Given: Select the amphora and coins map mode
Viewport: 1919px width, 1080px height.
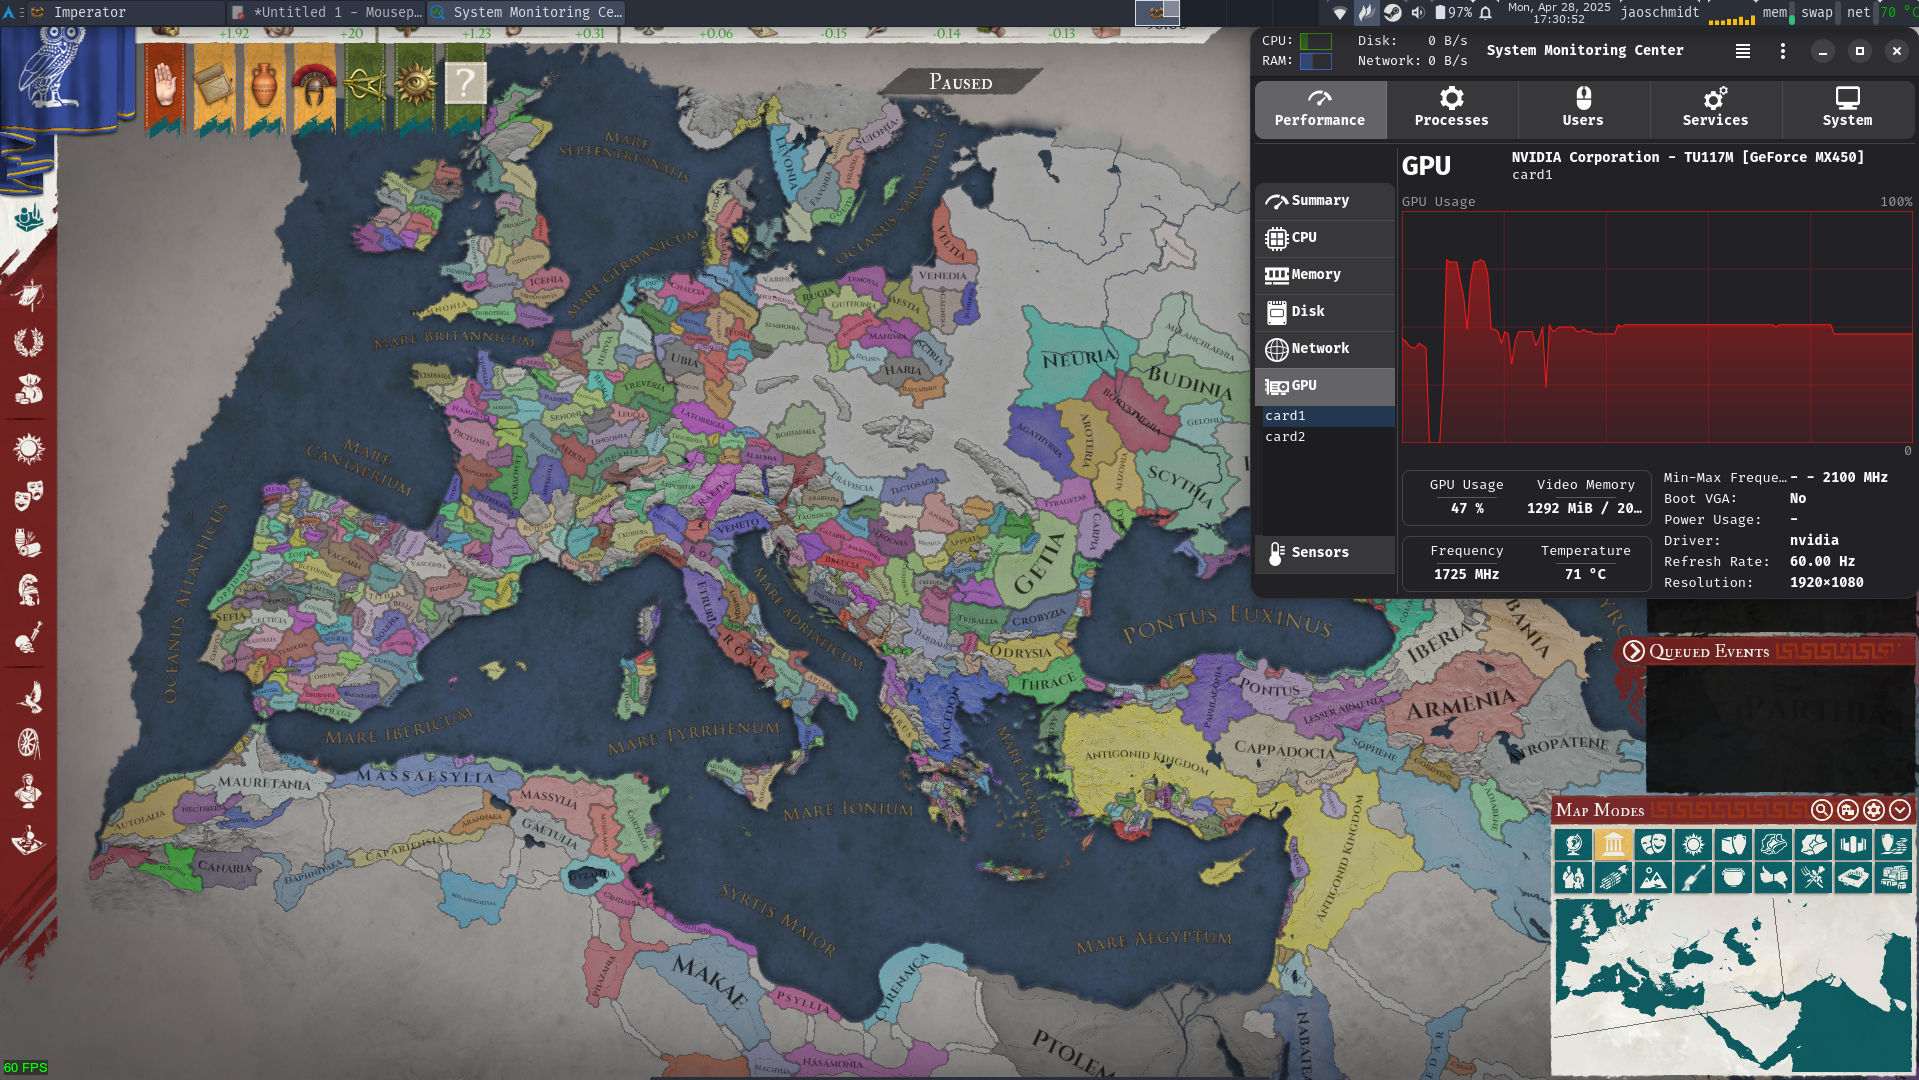Looking at the screenshot, I should 1893,845.
